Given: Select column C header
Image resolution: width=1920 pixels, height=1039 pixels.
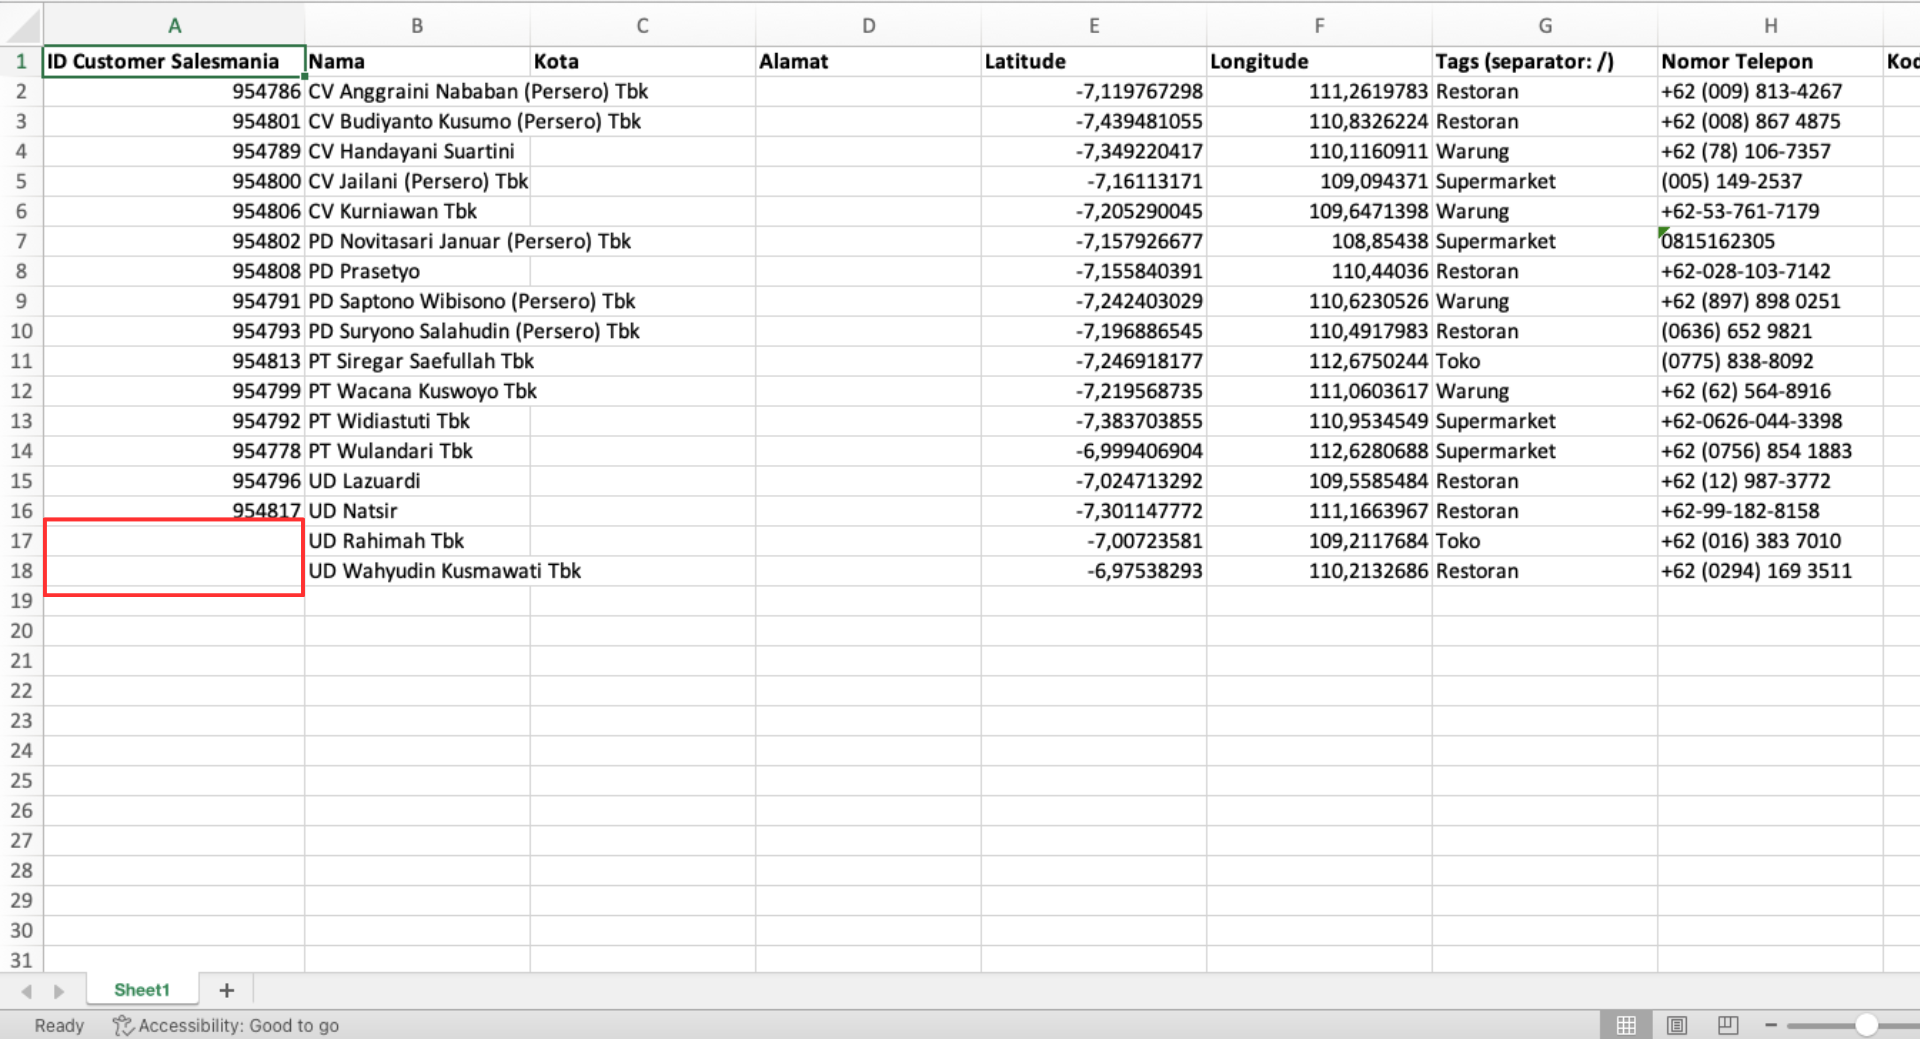Looking at the screenshot, I should coord(643,26).
